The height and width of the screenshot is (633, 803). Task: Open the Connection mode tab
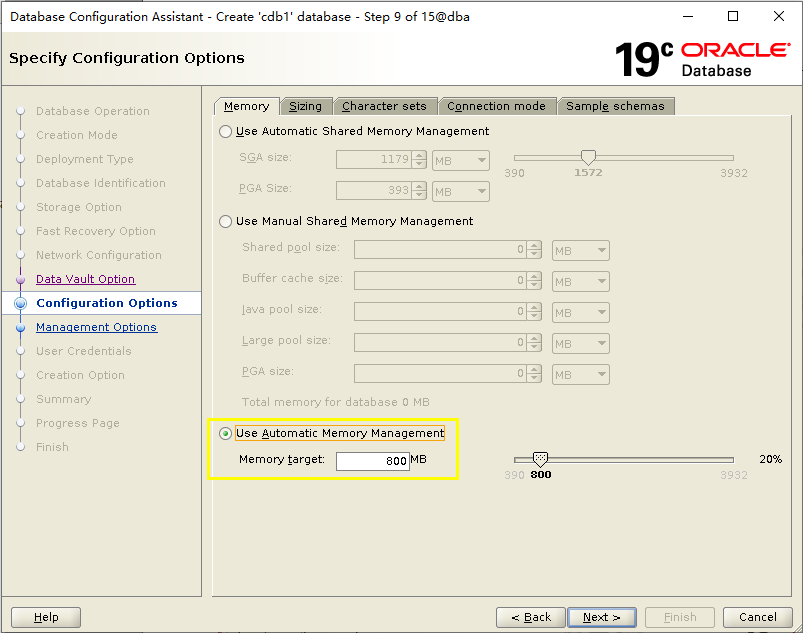point(496,106)
